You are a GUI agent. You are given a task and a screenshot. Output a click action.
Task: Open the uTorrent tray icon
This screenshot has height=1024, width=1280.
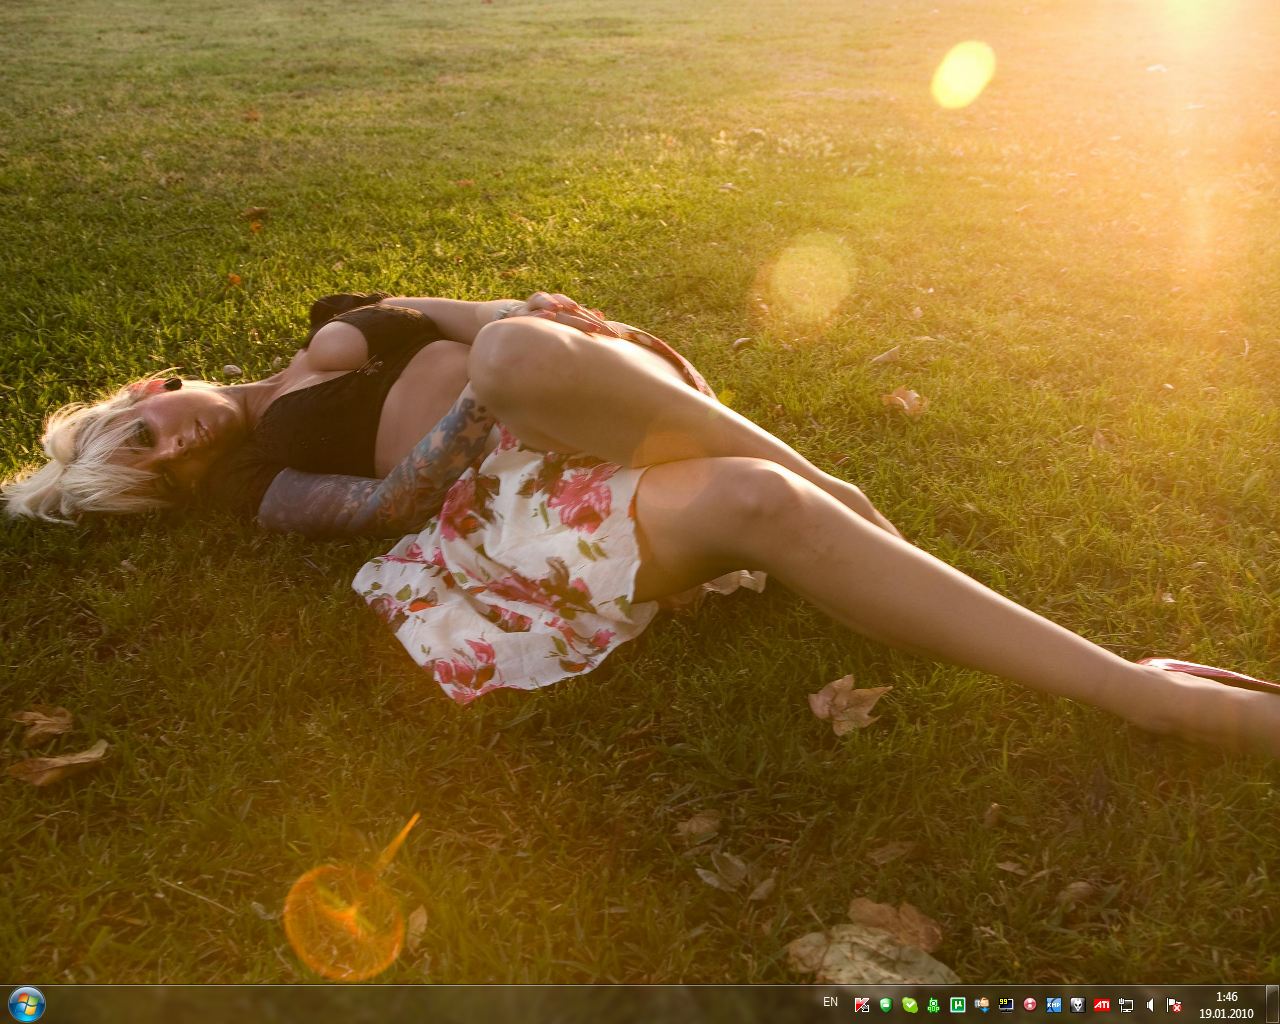tap(958, 1004)
